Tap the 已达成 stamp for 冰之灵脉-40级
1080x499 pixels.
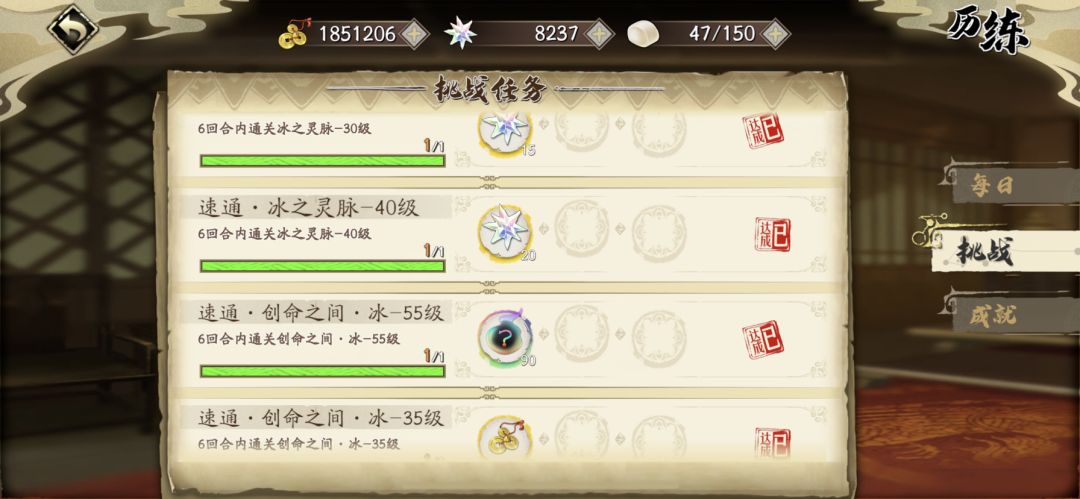[x=772, y=234]
